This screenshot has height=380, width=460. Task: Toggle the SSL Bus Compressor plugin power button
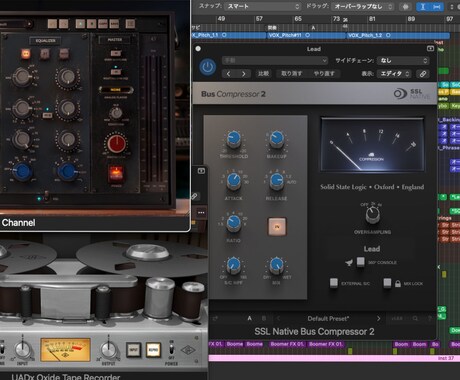[x=208, y=67]
